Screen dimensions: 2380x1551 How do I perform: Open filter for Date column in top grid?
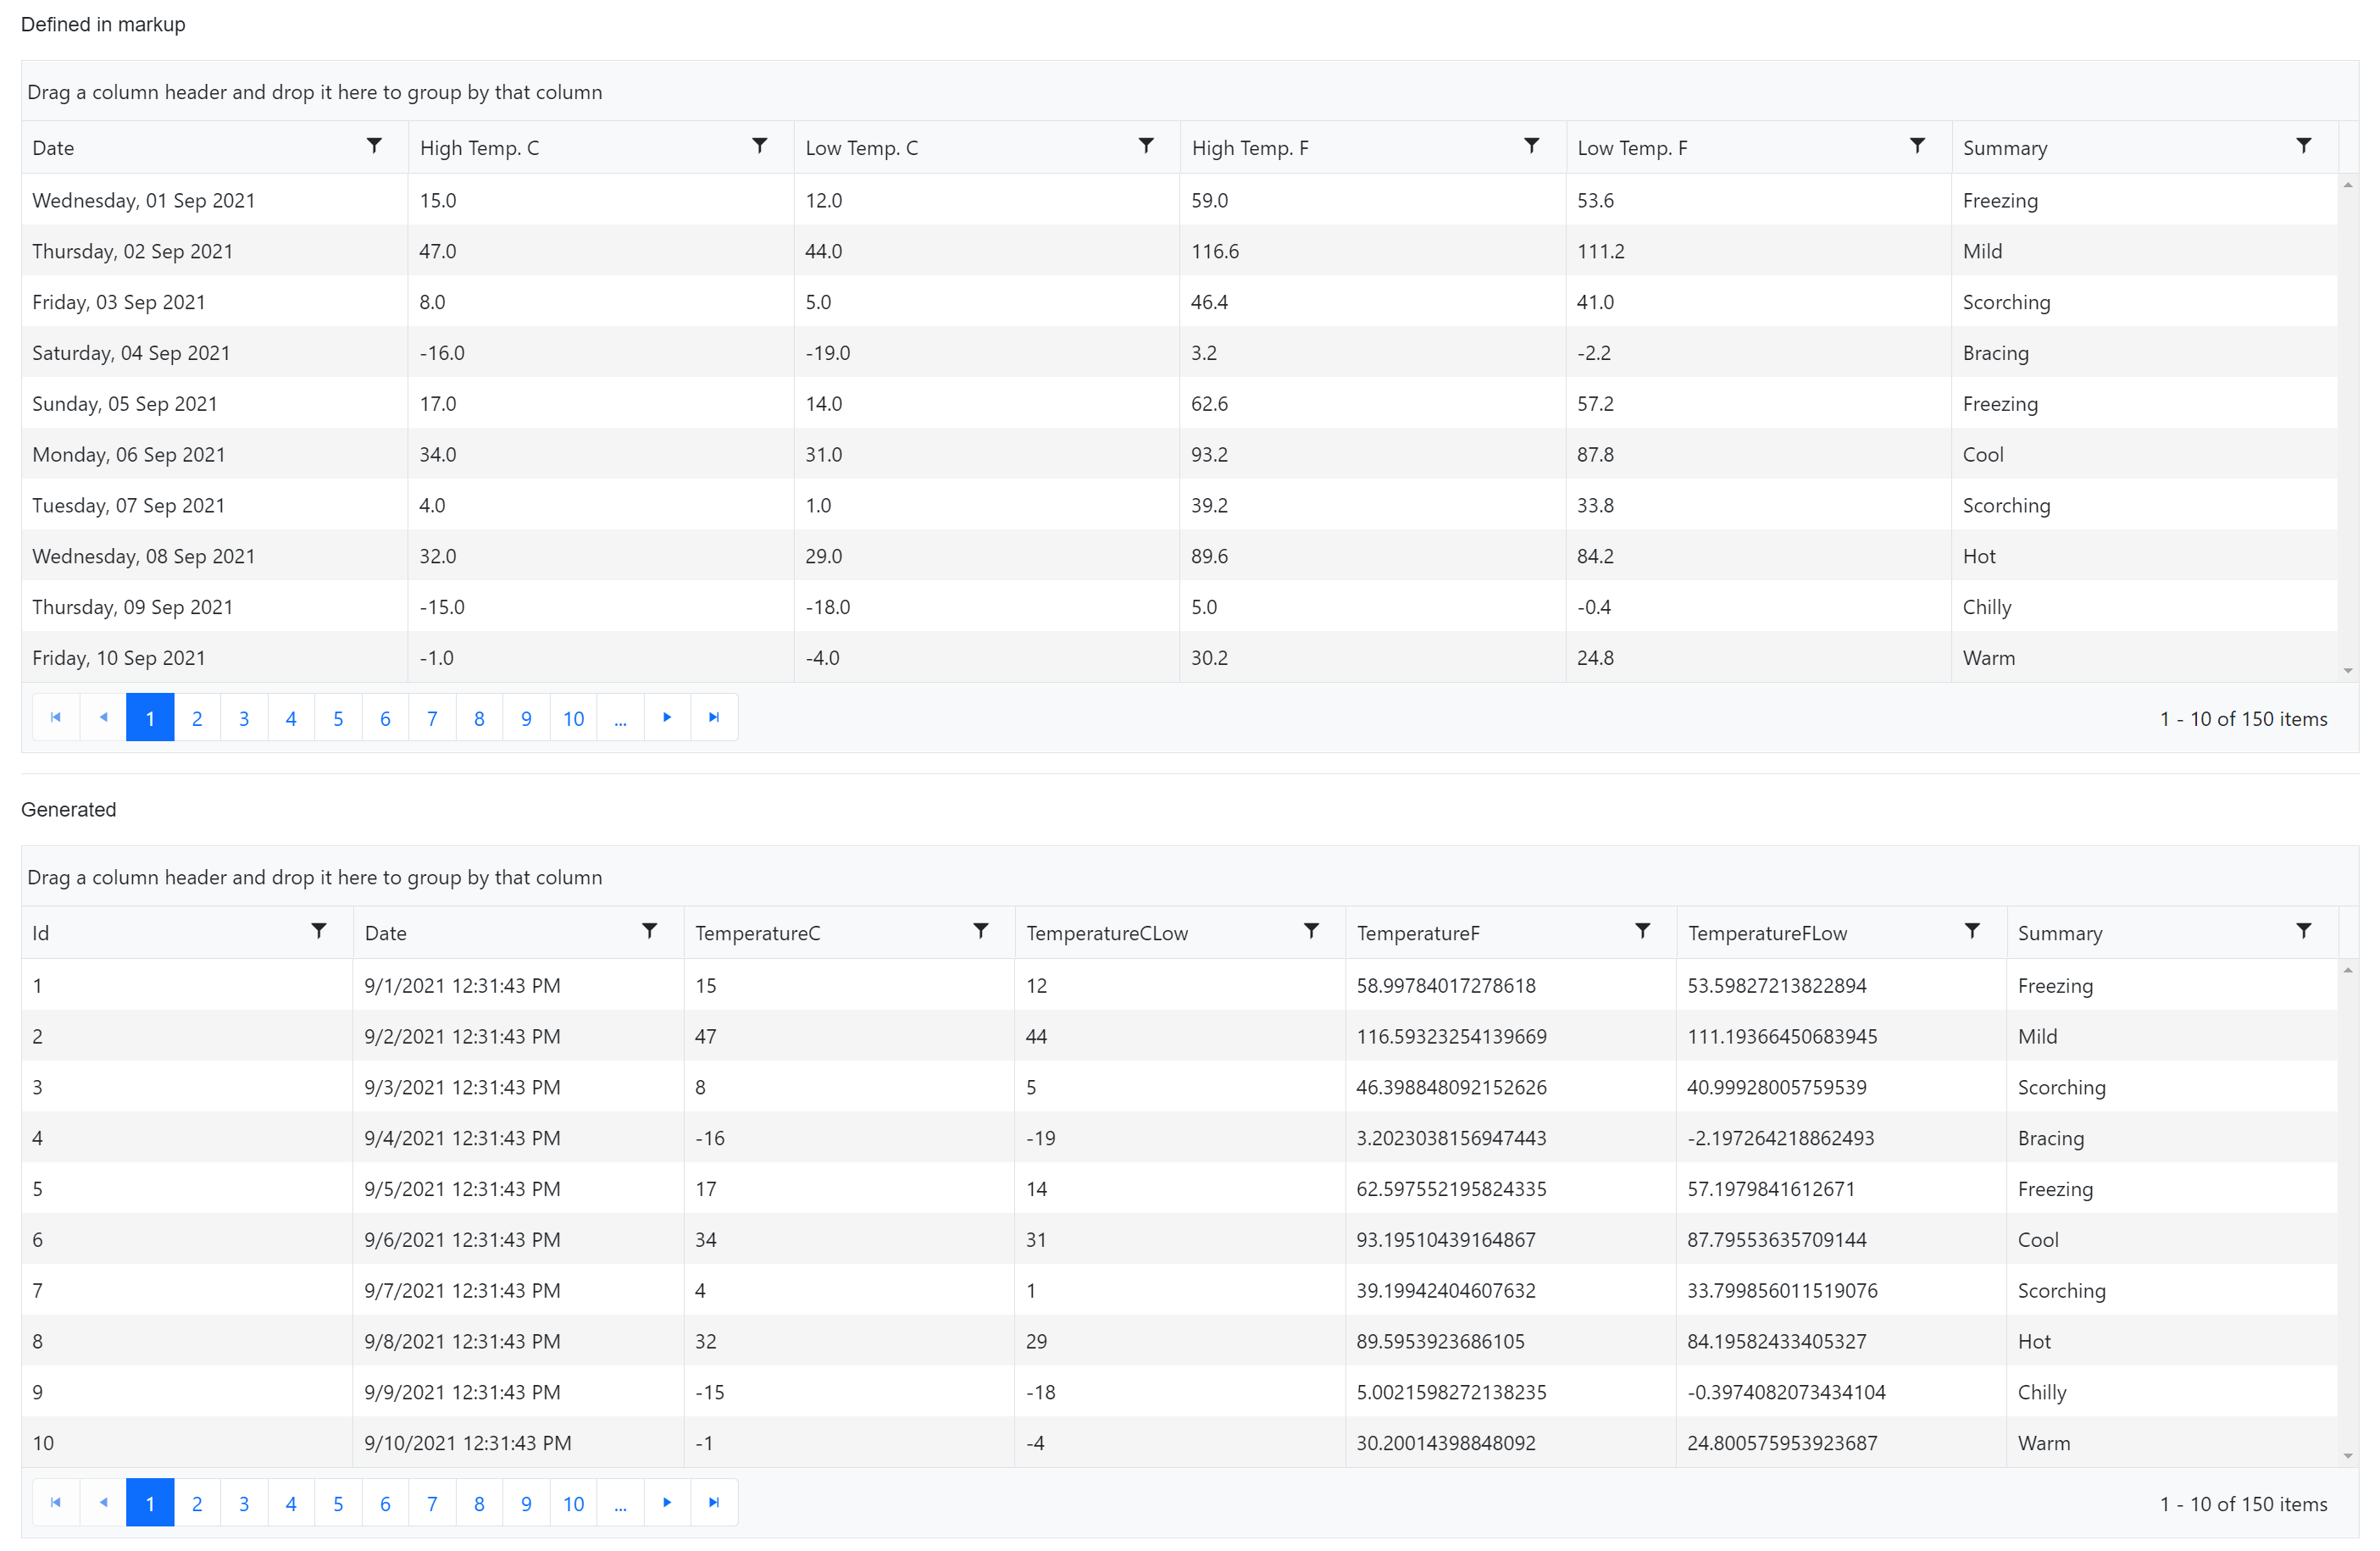click(374, 147)
